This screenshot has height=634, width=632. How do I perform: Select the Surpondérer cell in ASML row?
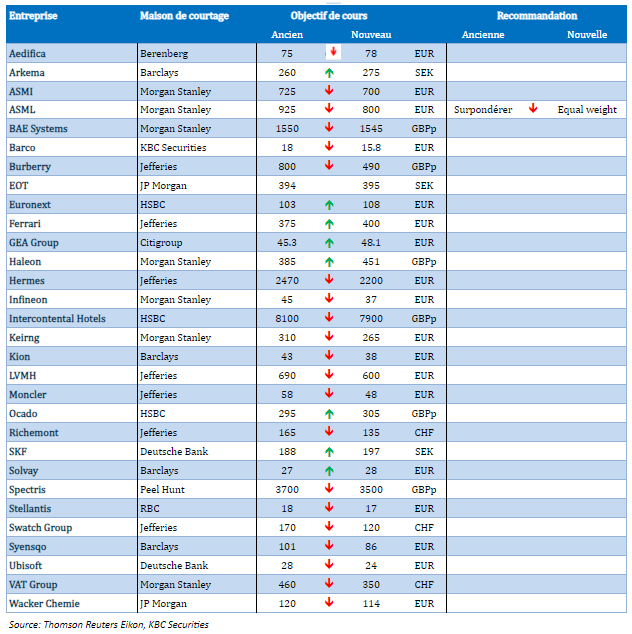coord(483,110)
